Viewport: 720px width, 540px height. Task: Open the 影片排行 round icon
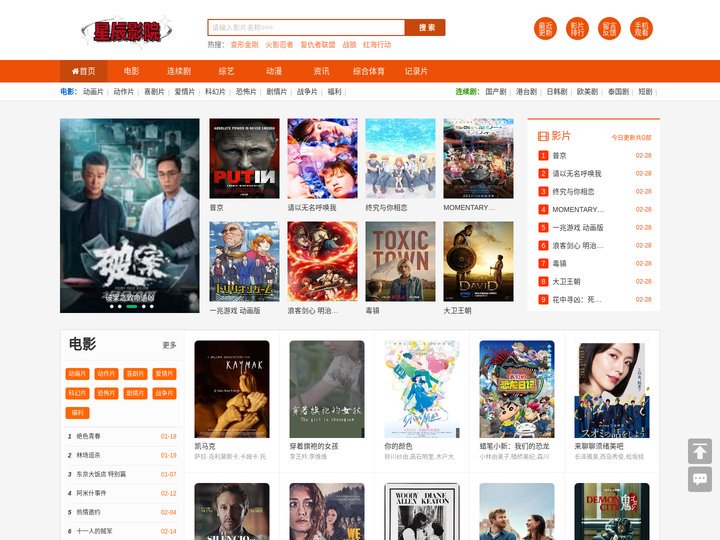pyautogui.click(x=577, y=28)
